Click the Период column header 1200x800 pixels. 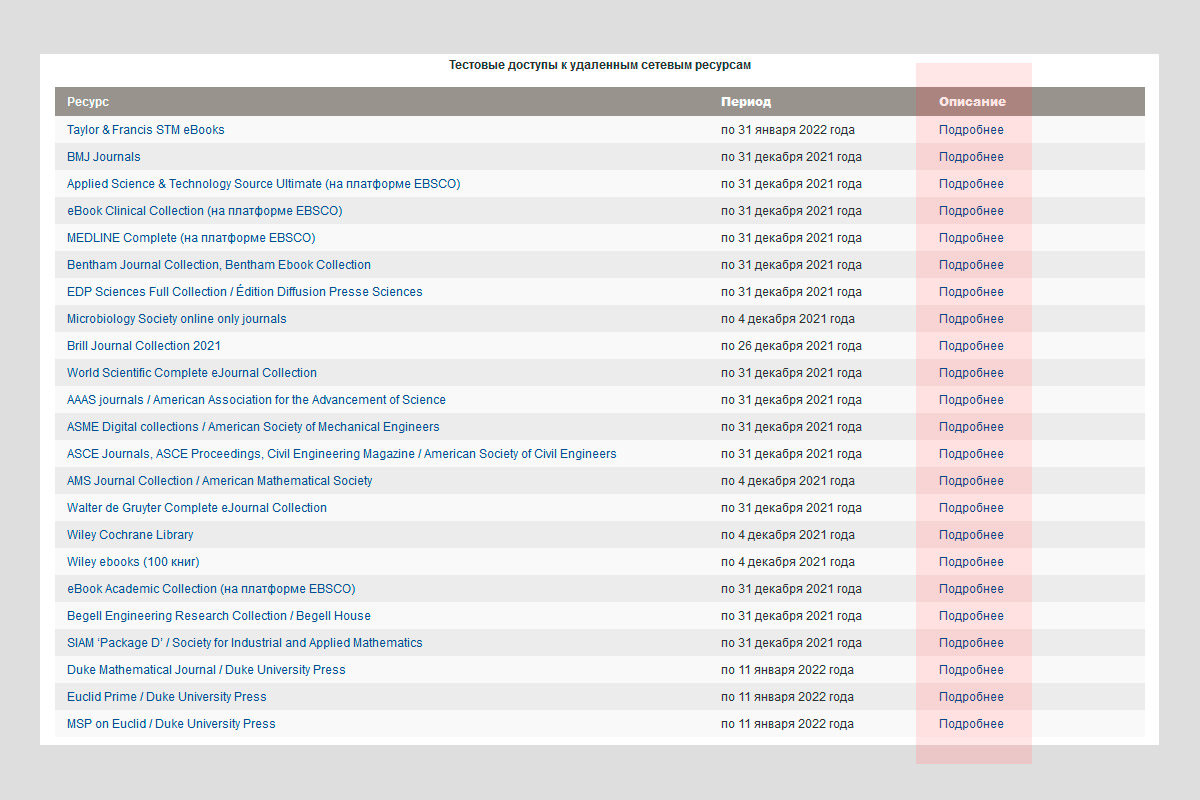click(x=746, y=102)
